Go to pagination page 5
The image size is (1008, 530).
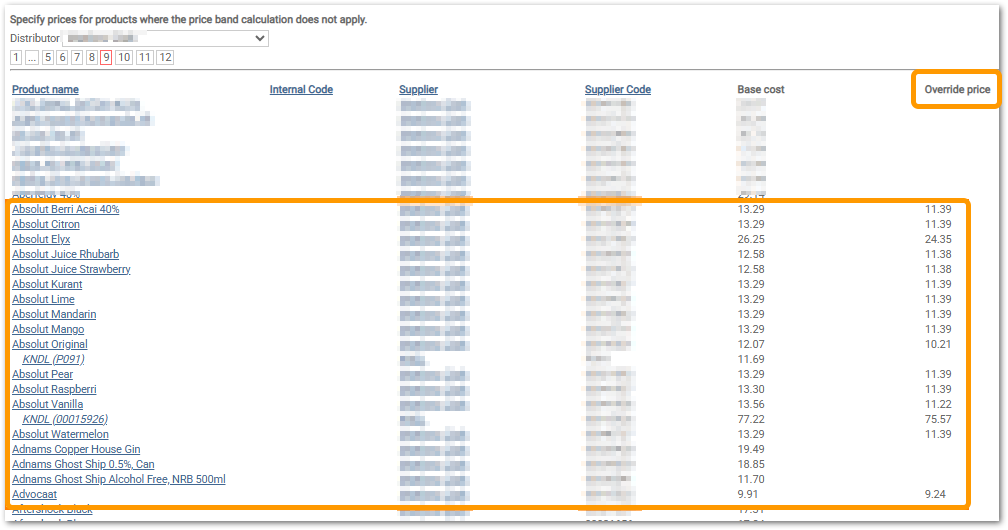[47, 58]
